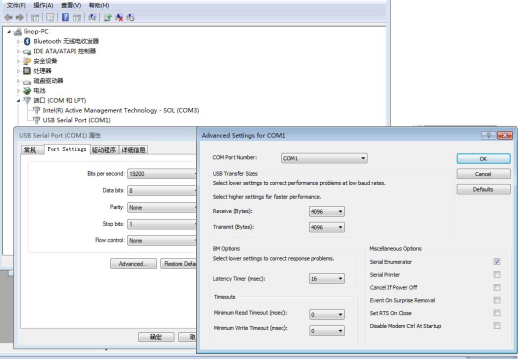
Task: Click the 端口 (COM 和 LPT) port icon
Action: tap(27, 100)
